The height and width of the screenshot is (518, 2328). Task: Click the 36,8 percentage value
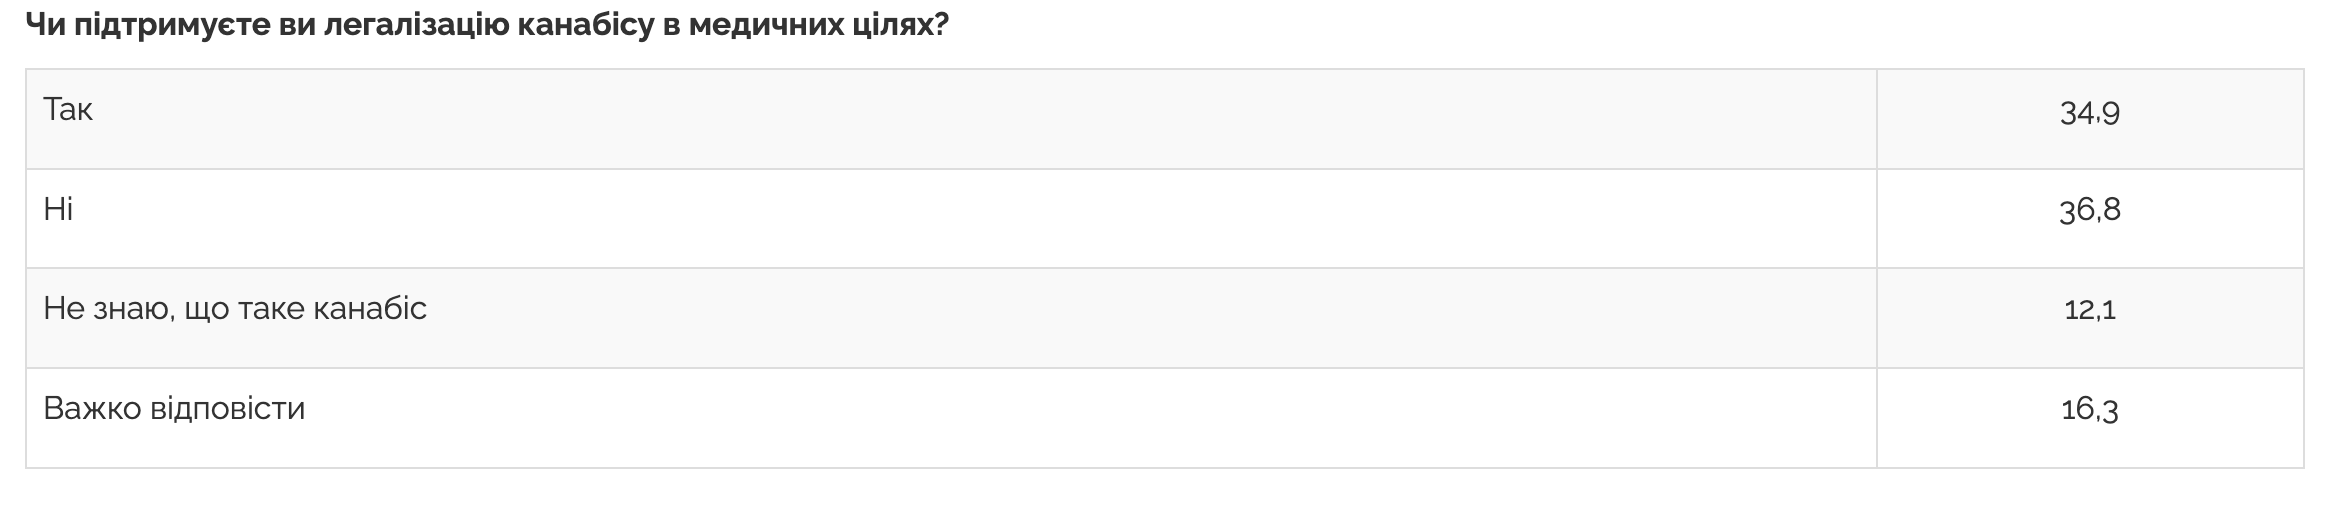(x=2089, y=210)
